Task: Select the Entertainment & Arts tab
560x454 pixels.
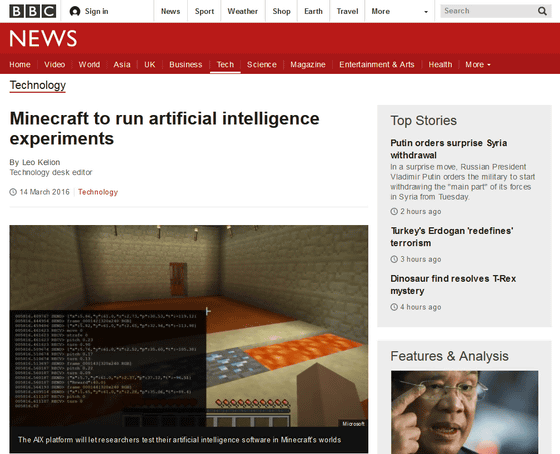Action: coord(377,65)
